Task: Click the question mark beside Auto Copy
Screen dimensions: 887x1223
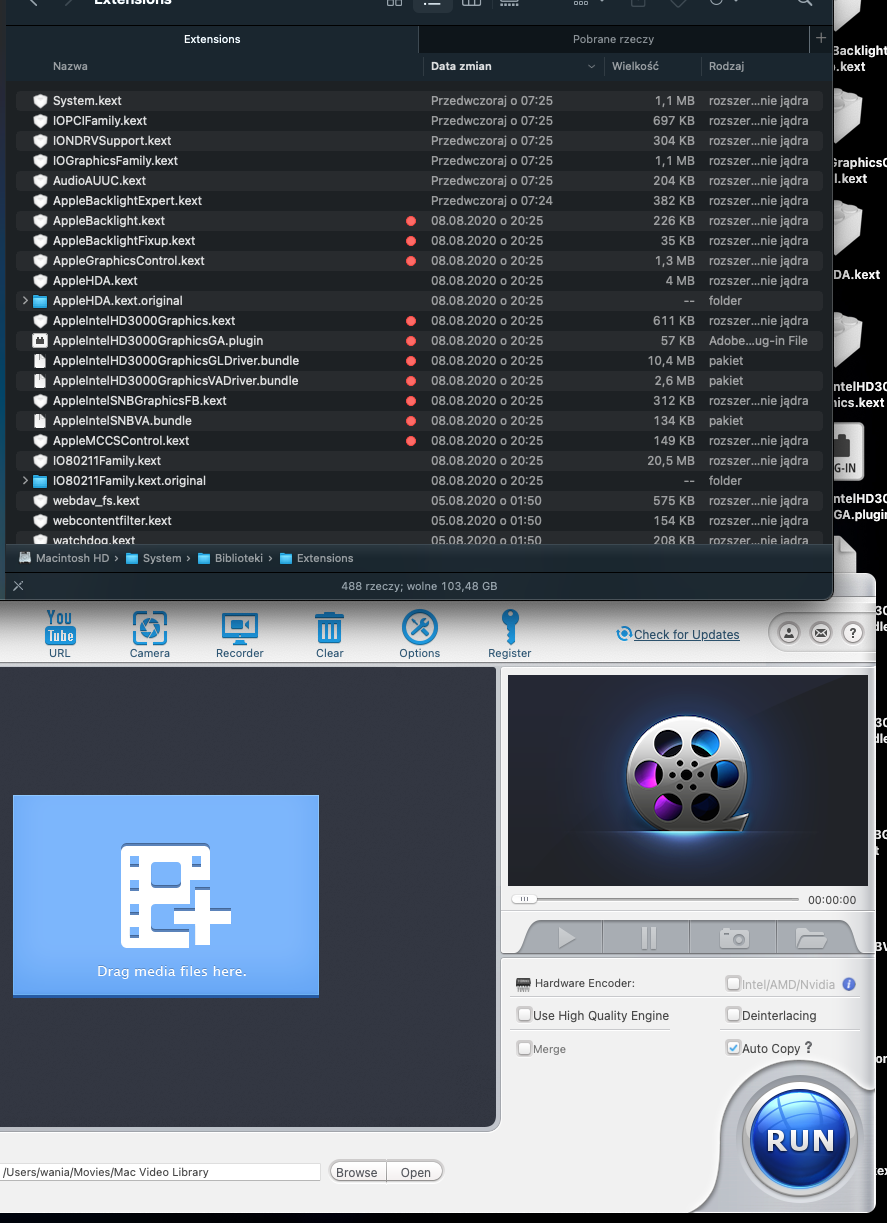Action: pos(808,1048)
